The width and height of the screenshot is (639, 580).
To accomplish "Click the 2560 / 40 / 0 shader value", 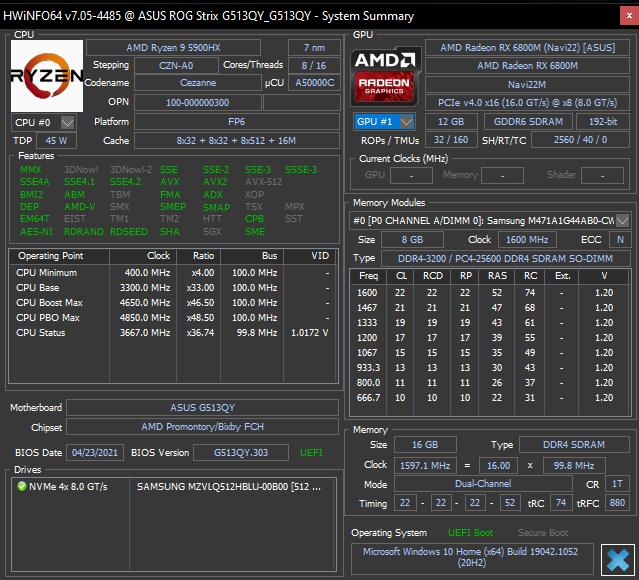I will [x=580, y=140].
